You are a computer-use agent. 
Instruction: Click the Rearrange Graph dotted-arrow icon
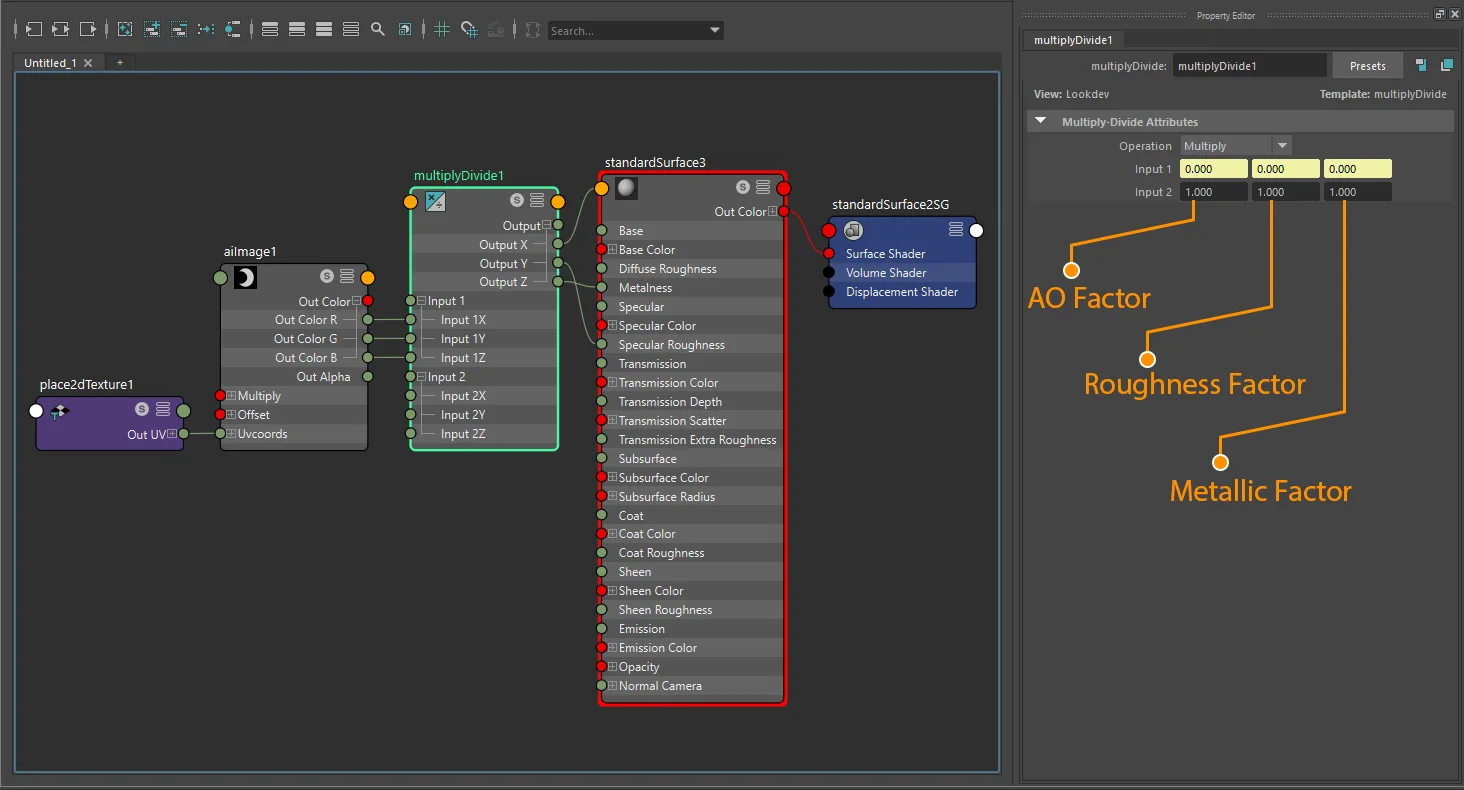point(206,30)
